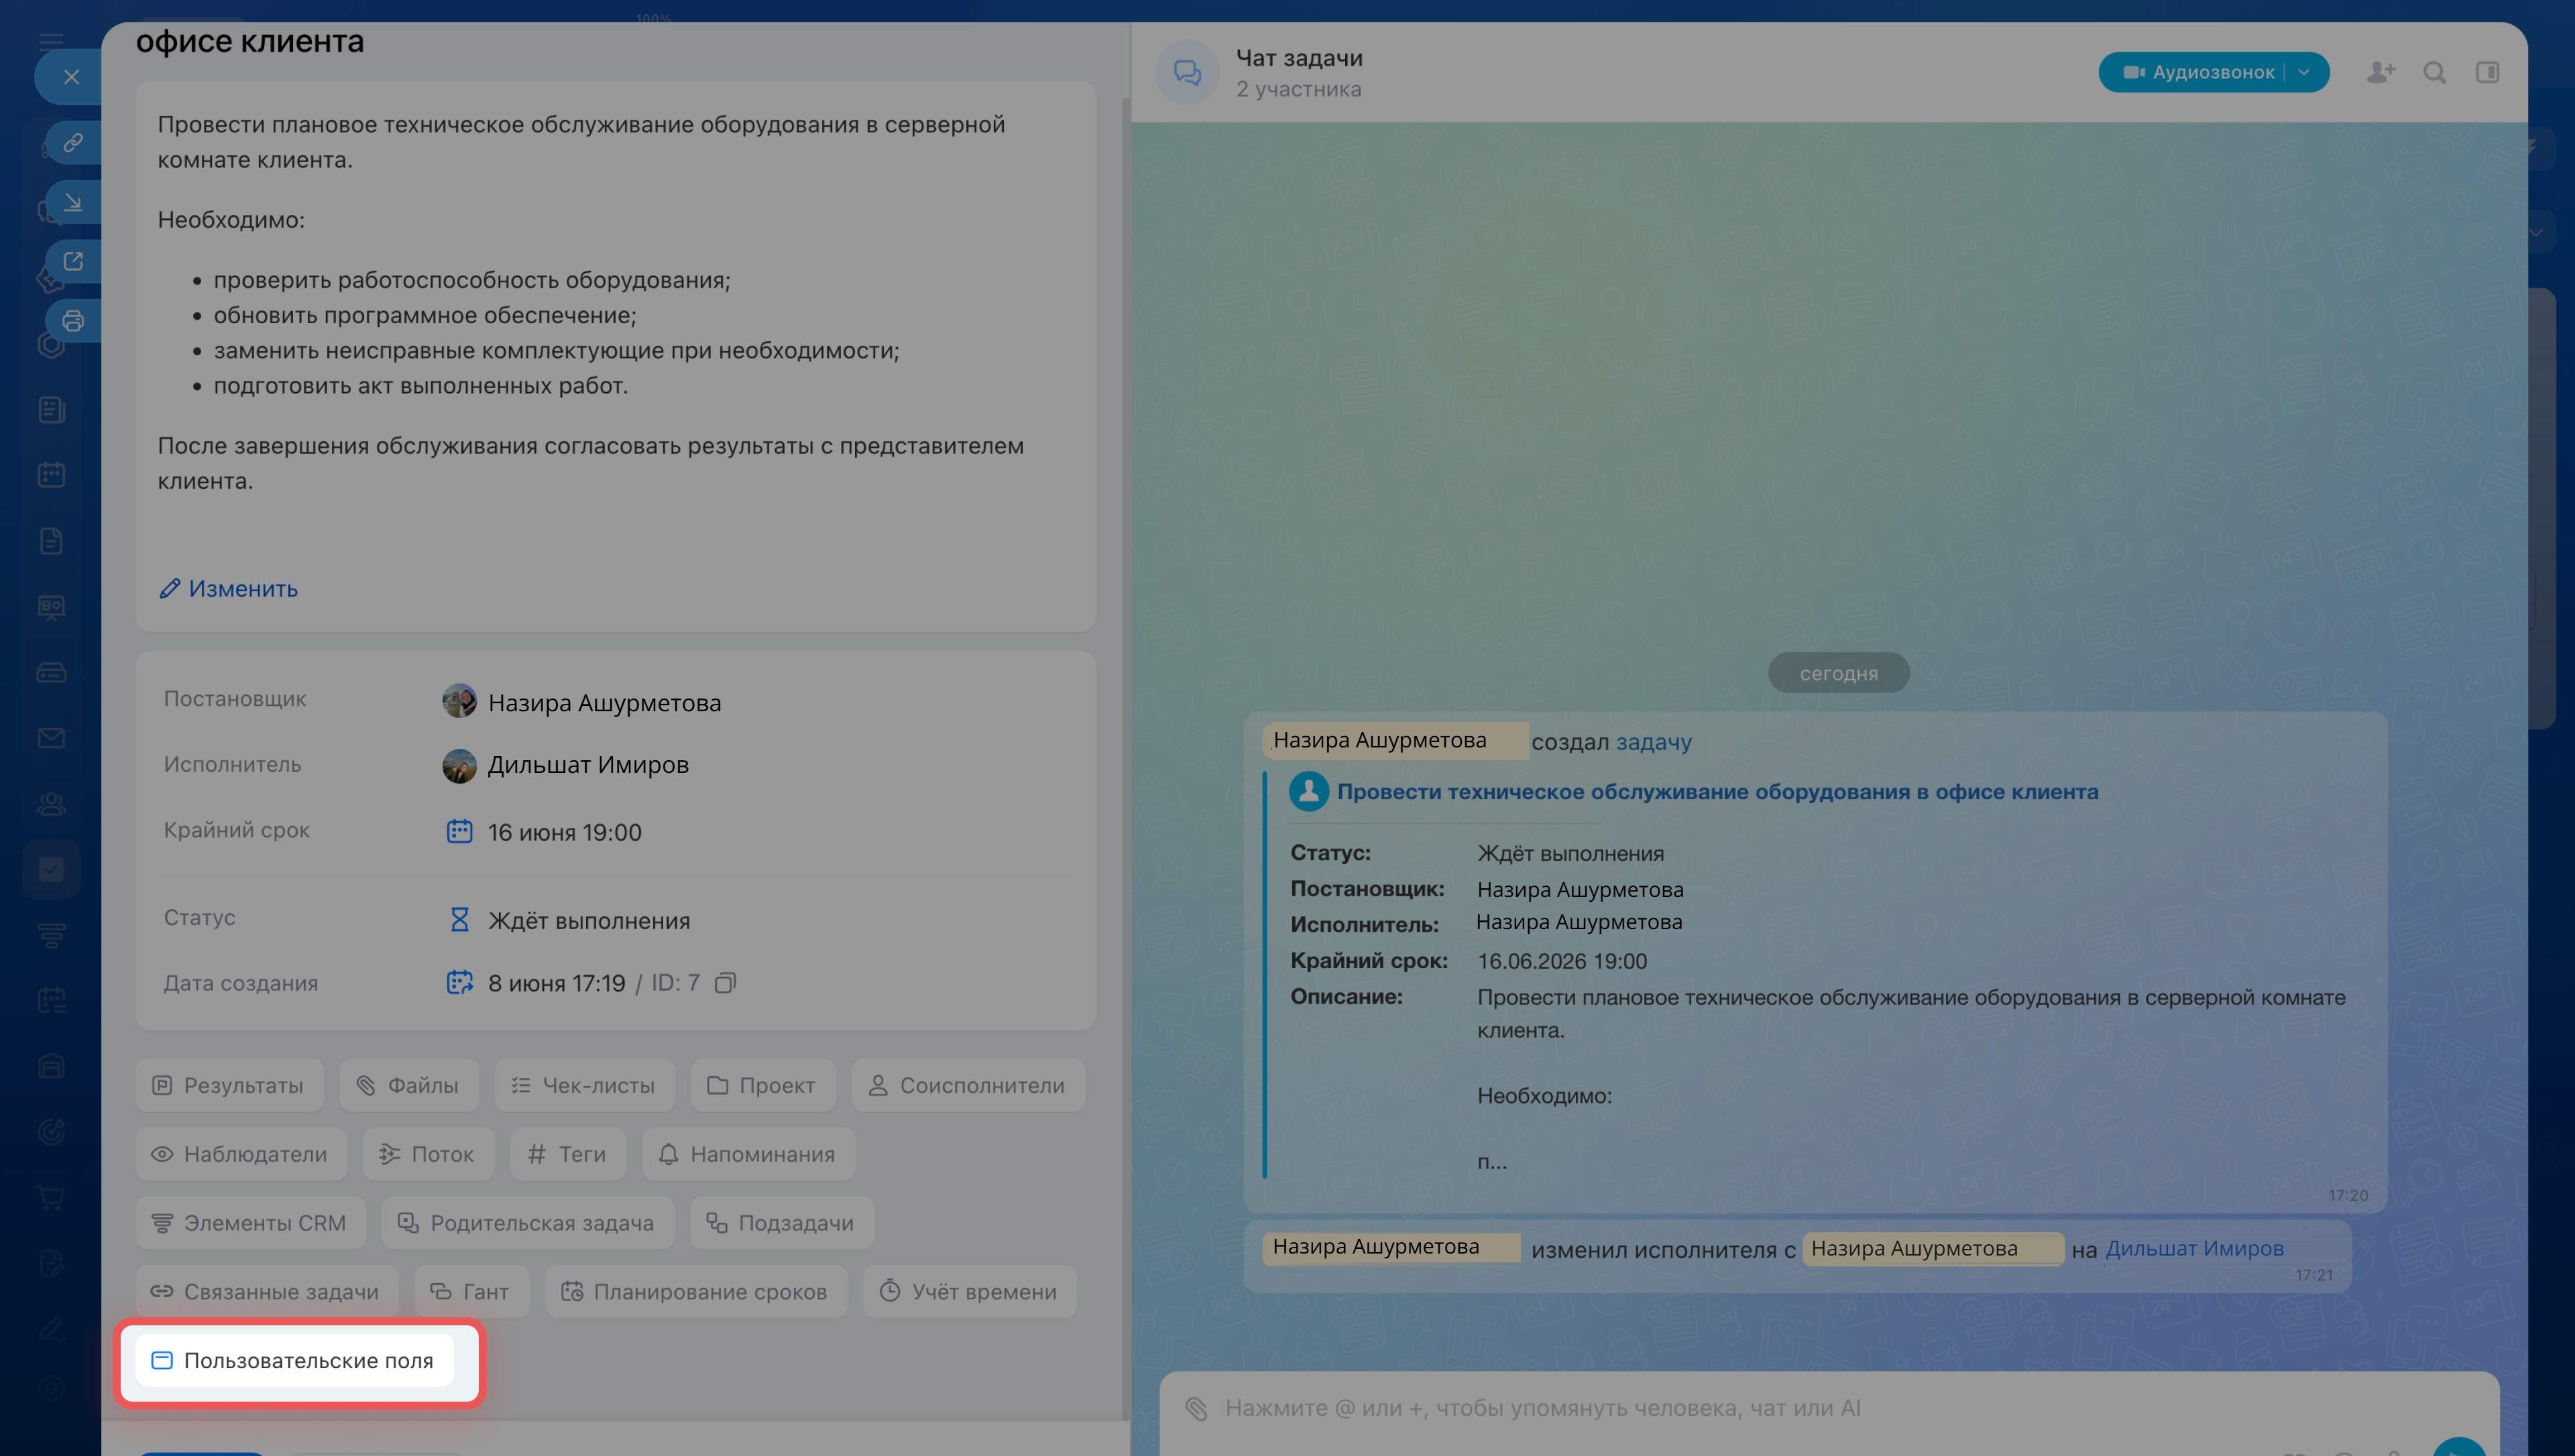
Task: Toggle chat sidebar panel icon
Action: (x=2488, y=72)
